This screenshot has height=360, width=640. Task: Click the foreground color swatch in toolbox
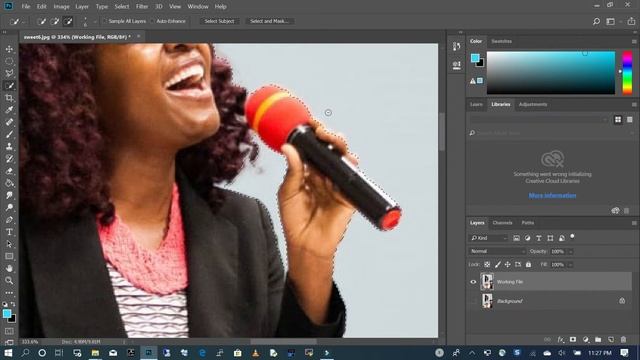(7, 313)
